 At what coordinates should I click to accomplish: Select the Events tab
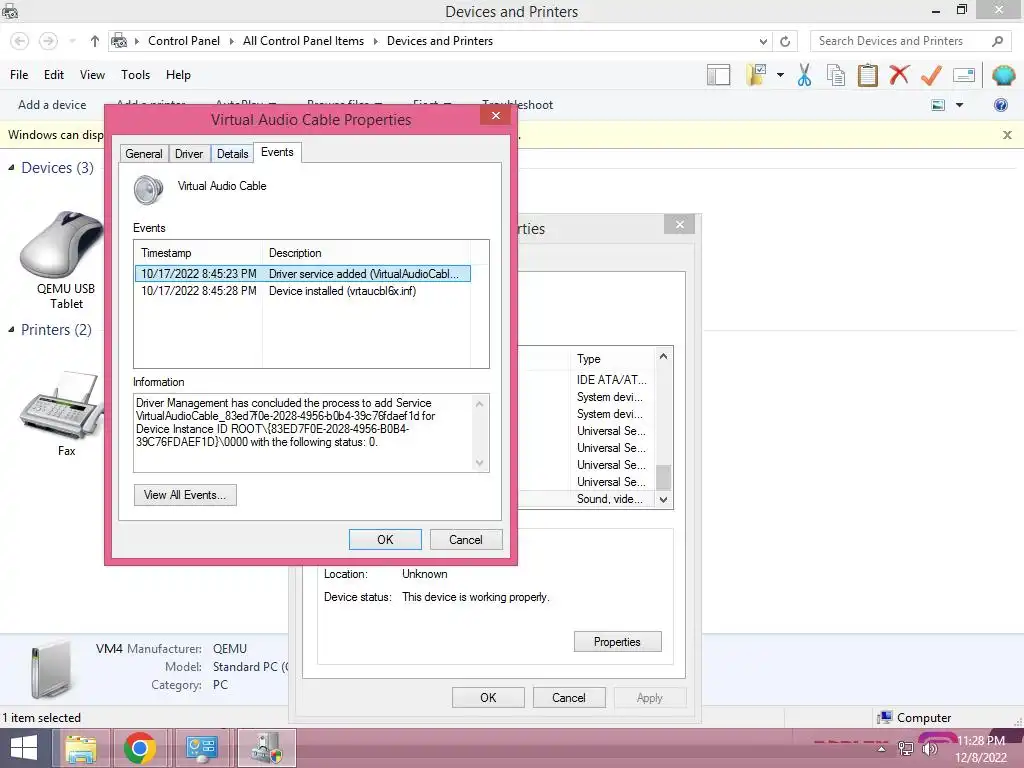click(278, 152)
